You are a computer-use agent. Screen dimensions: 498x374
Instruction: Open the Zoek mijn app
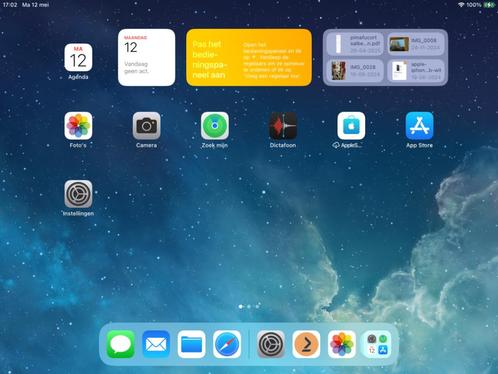point(215,126)
